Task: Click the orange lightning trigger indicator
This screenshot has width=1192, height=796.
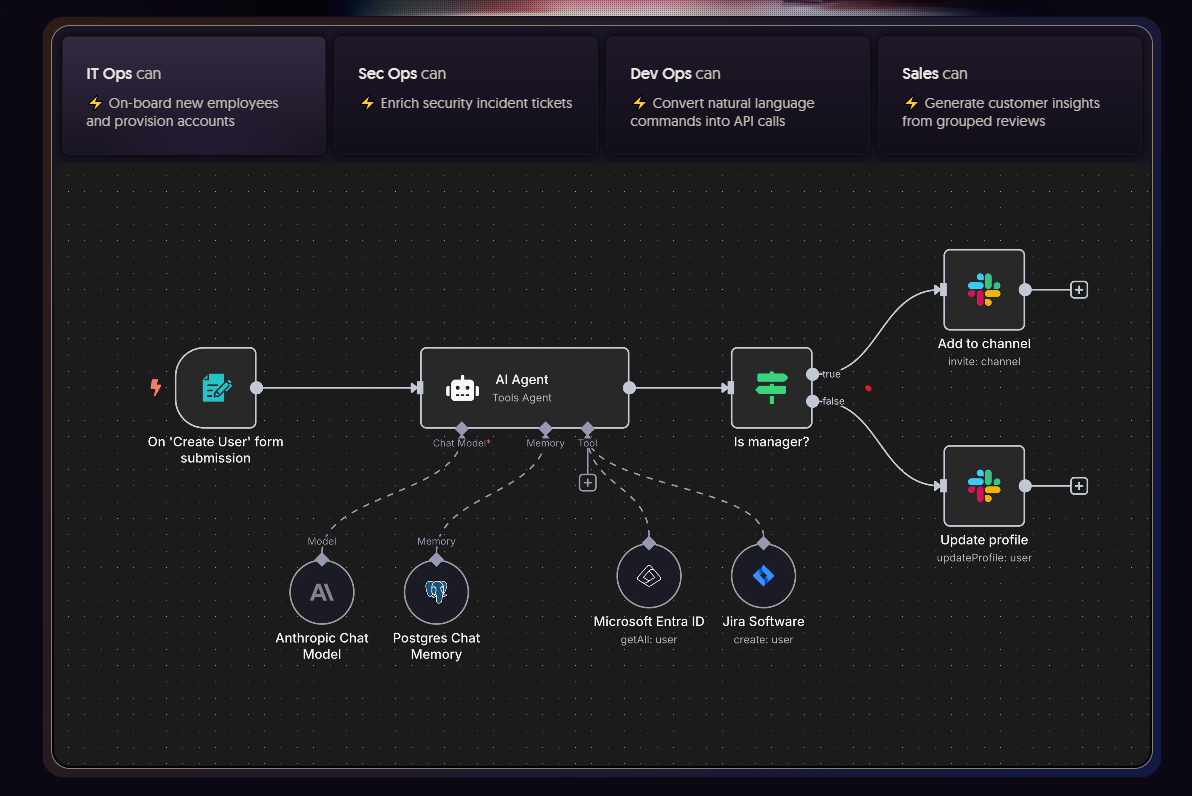Action: (156, 388)
